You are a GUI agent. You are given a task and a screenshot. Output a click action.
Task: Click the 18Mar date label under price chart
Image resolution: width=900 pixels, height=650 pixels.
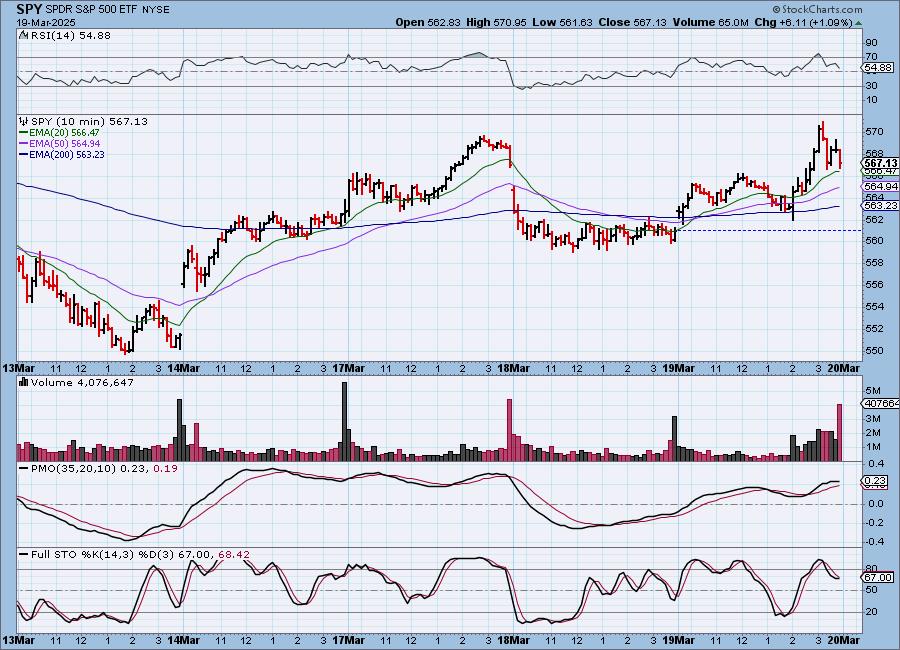click(513, 368)
